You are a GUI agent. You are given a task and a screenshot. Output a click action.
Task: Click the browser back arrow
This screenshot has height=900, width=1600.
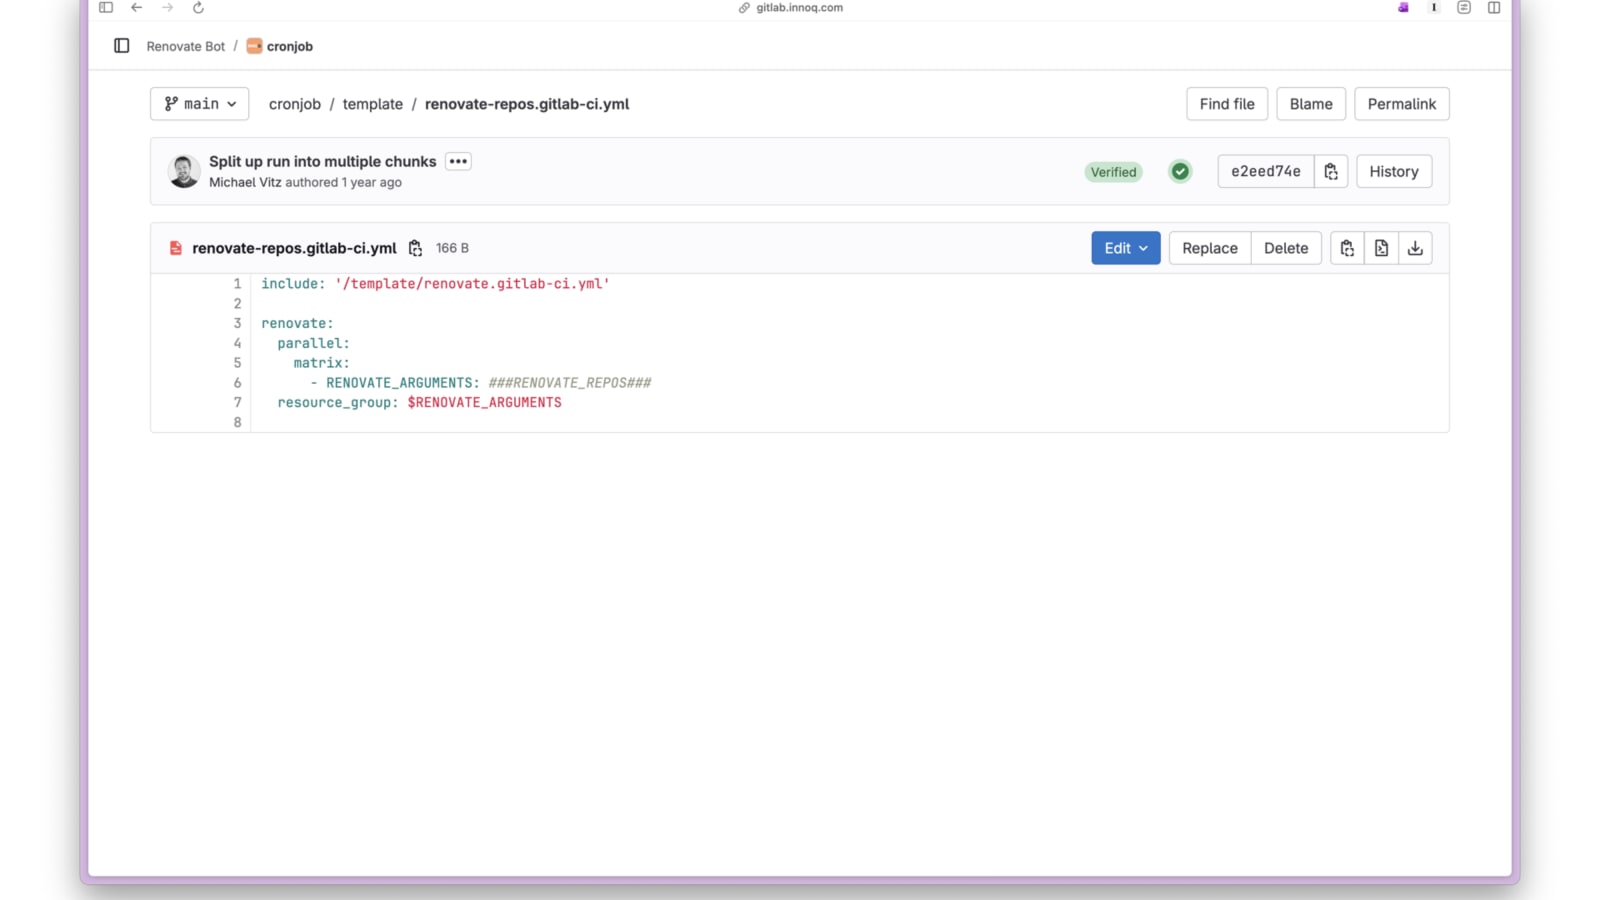137,8
